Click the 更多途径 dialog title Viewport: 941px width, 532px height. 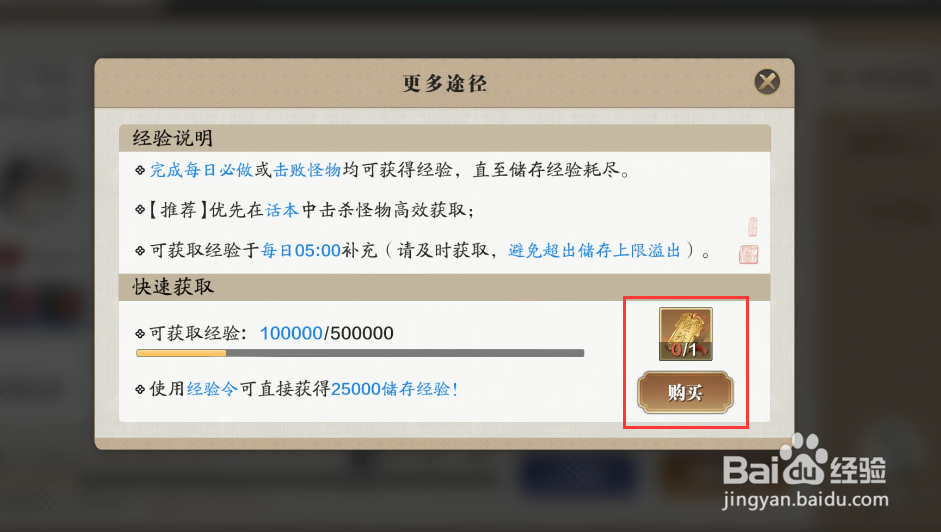coord(445,83)
